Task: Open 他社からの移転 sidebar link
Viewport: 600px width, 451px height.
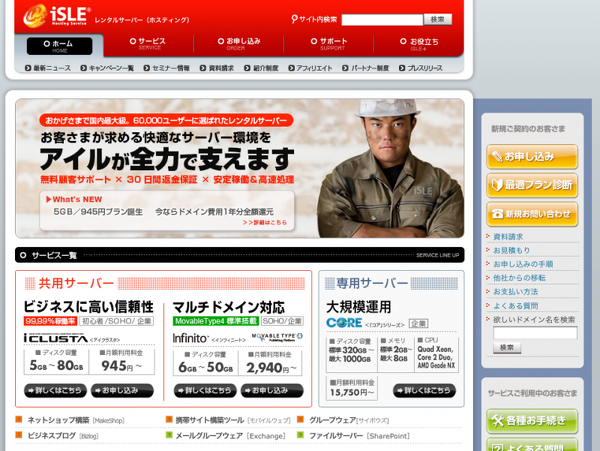Action: click(x=519, y=278)
